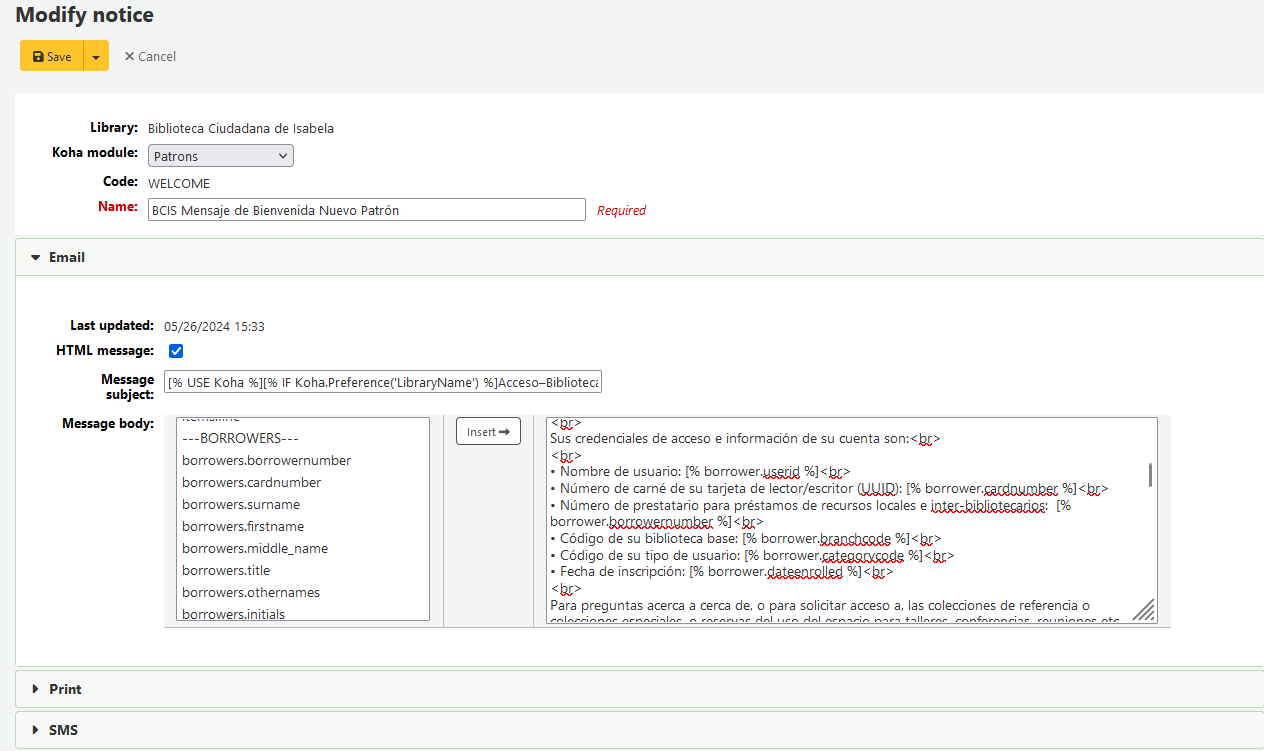Choose borrowers.firstname from the list
1264x751 pixels.
pyautogui.click(x=242, y=526)
